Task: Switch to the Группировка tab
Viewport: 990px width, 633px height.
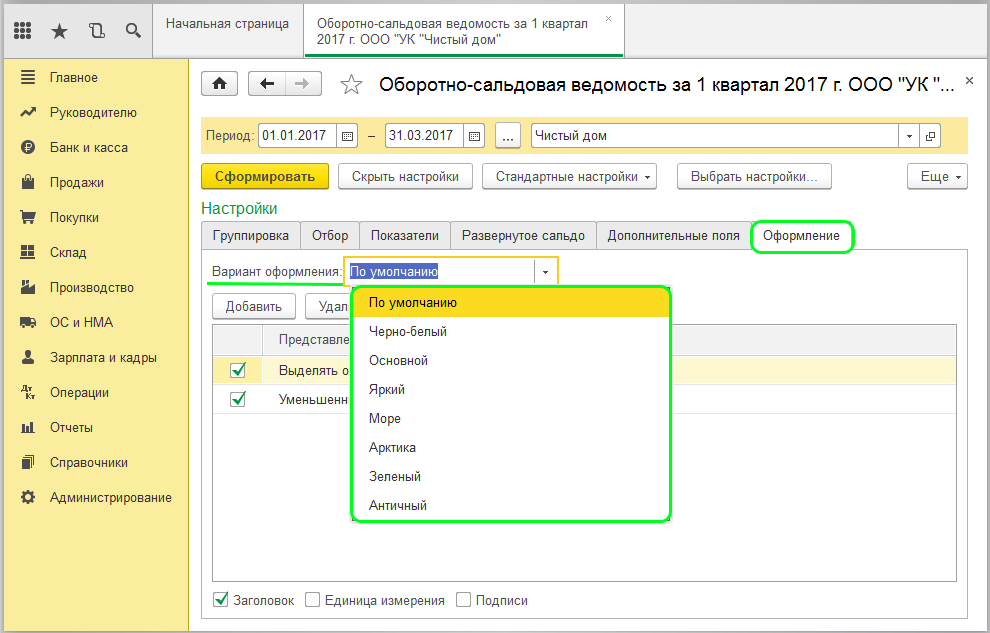Action: click(250, 236)
